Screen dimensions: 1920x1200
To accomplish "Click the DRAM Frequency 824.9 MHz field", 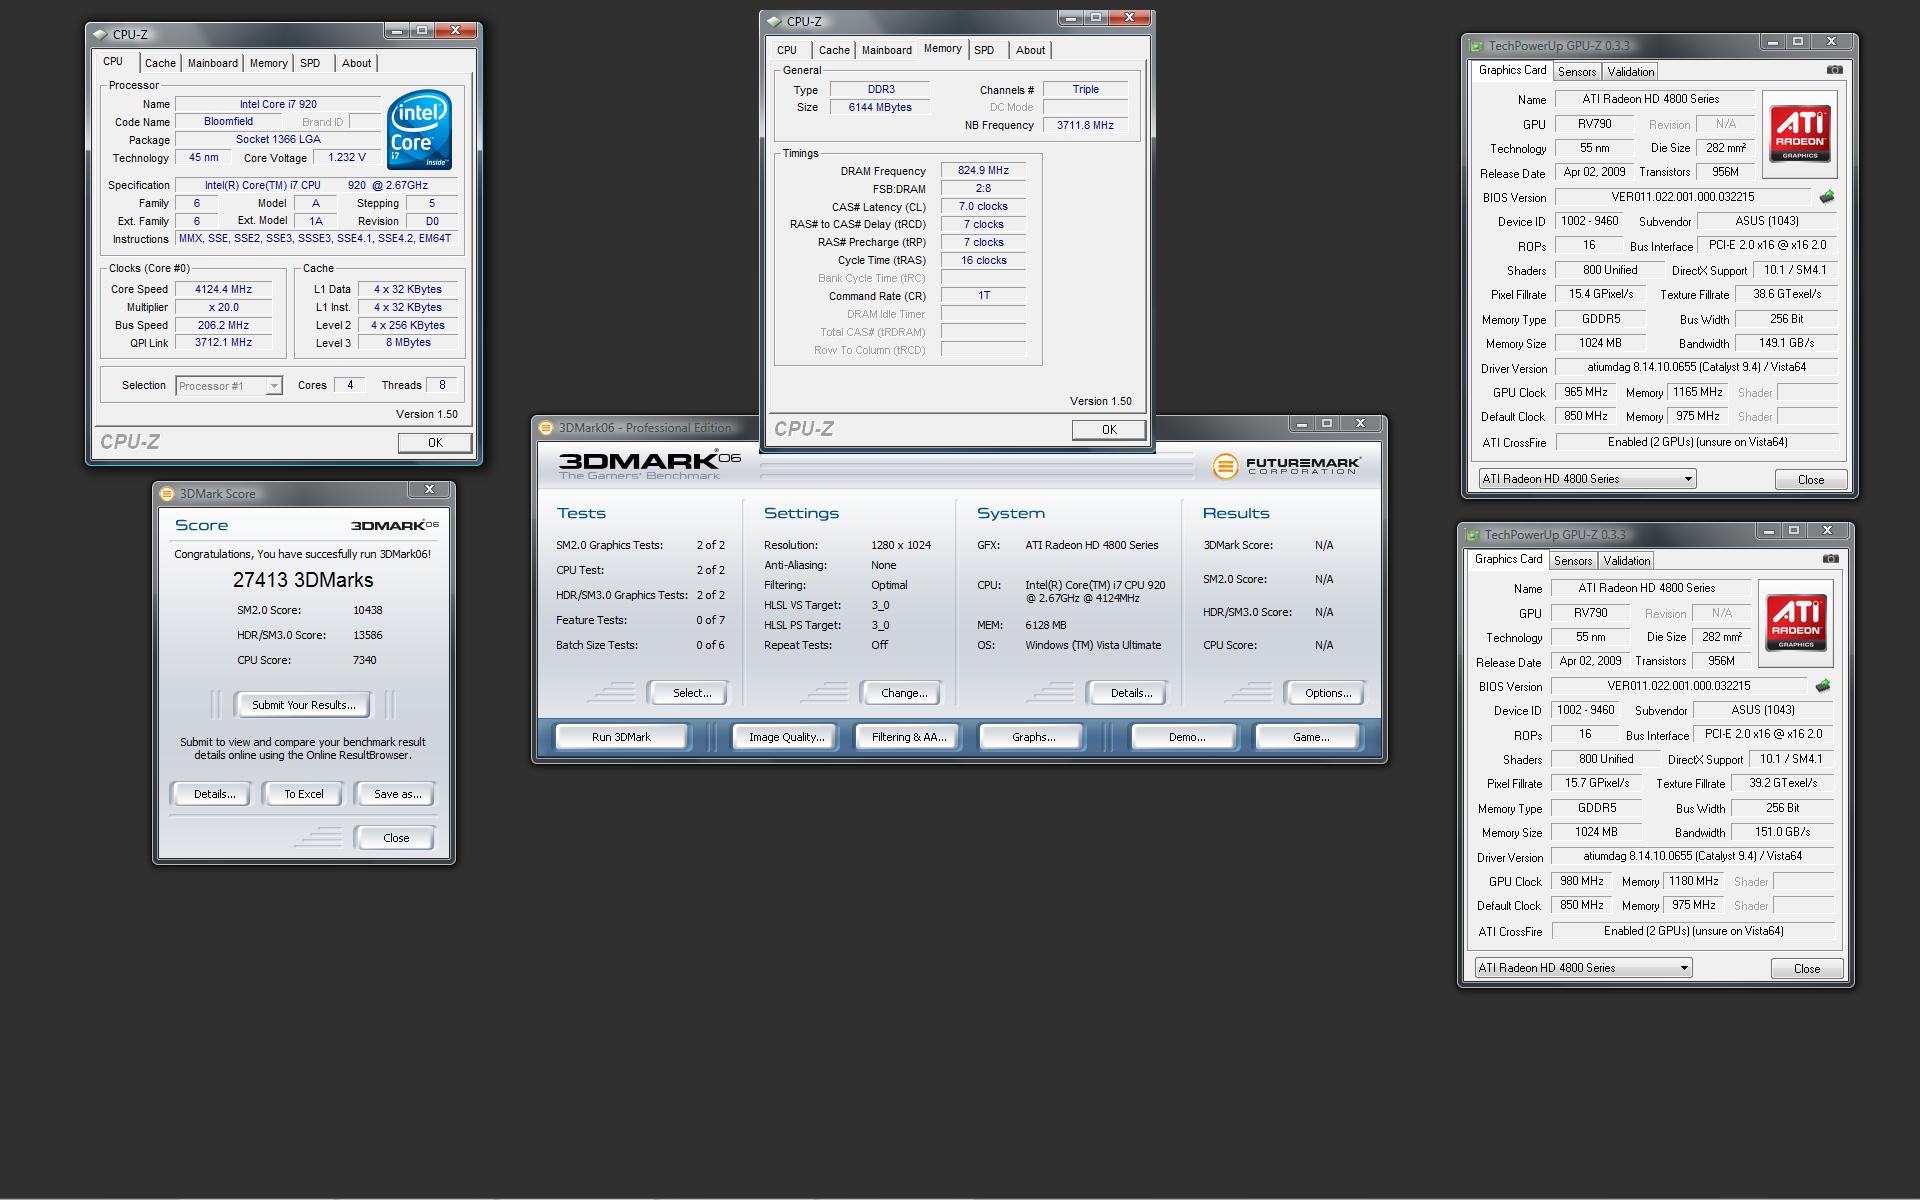I will coord(983,171).
